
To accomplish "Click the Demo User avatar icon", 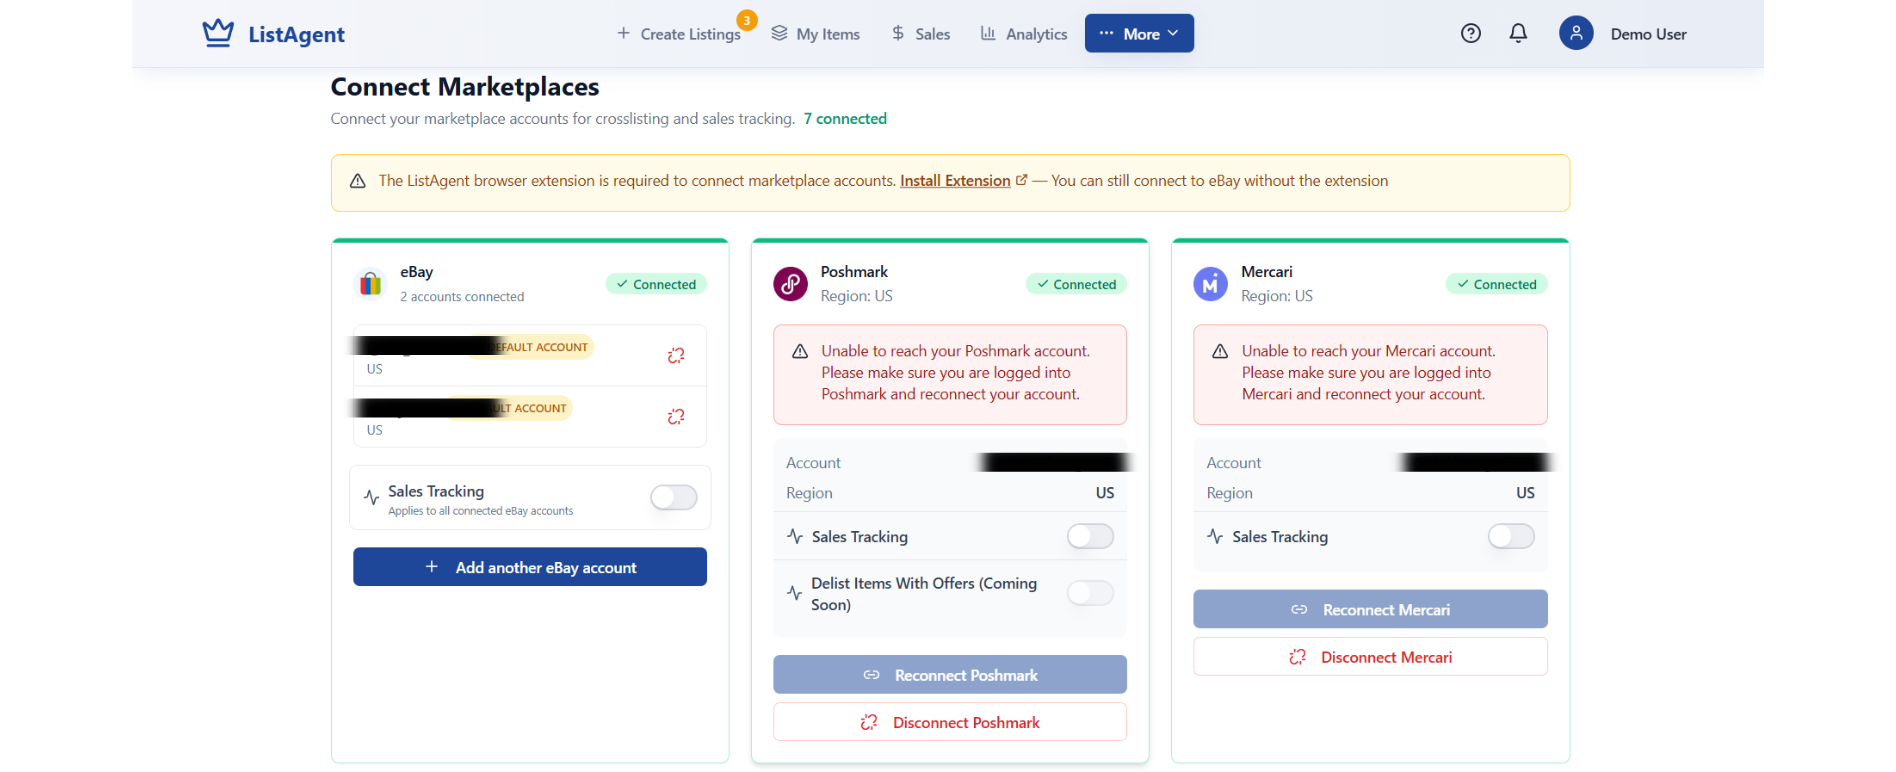I will coord(1576,33).
